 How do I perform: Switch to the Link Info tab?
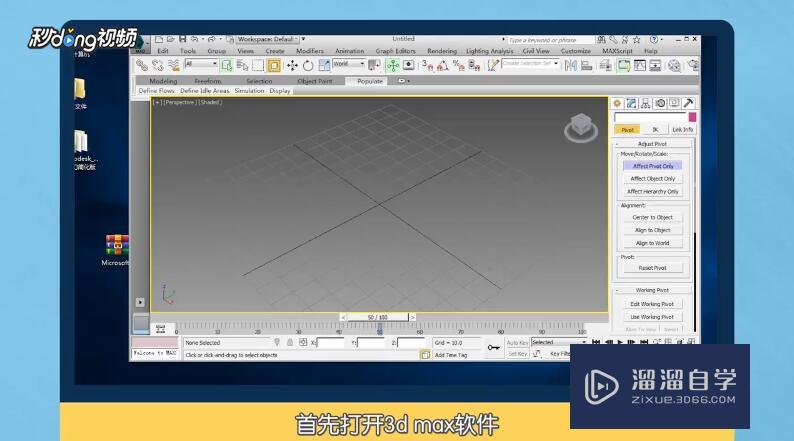click(682, 130)
